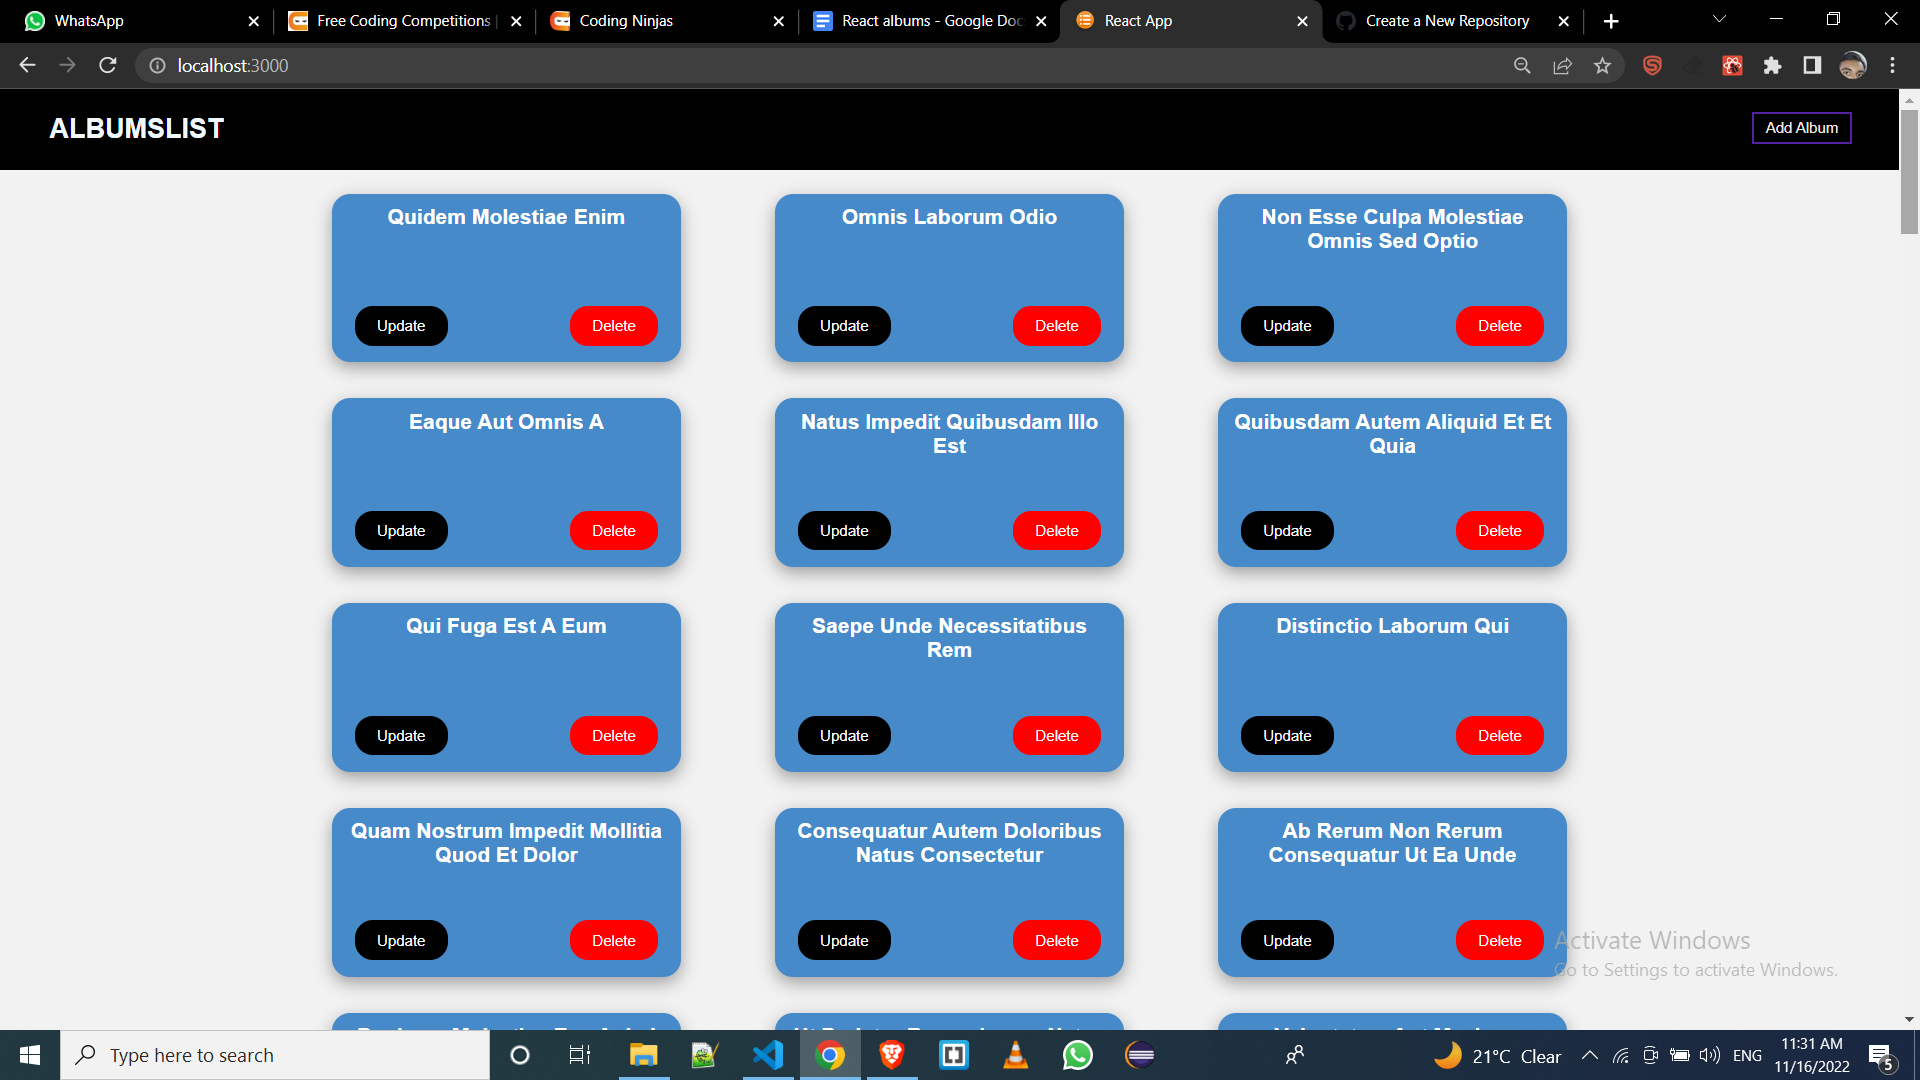Close the React App tab
Screen dimensions: 1920x1080
[x=1302, y=21]
